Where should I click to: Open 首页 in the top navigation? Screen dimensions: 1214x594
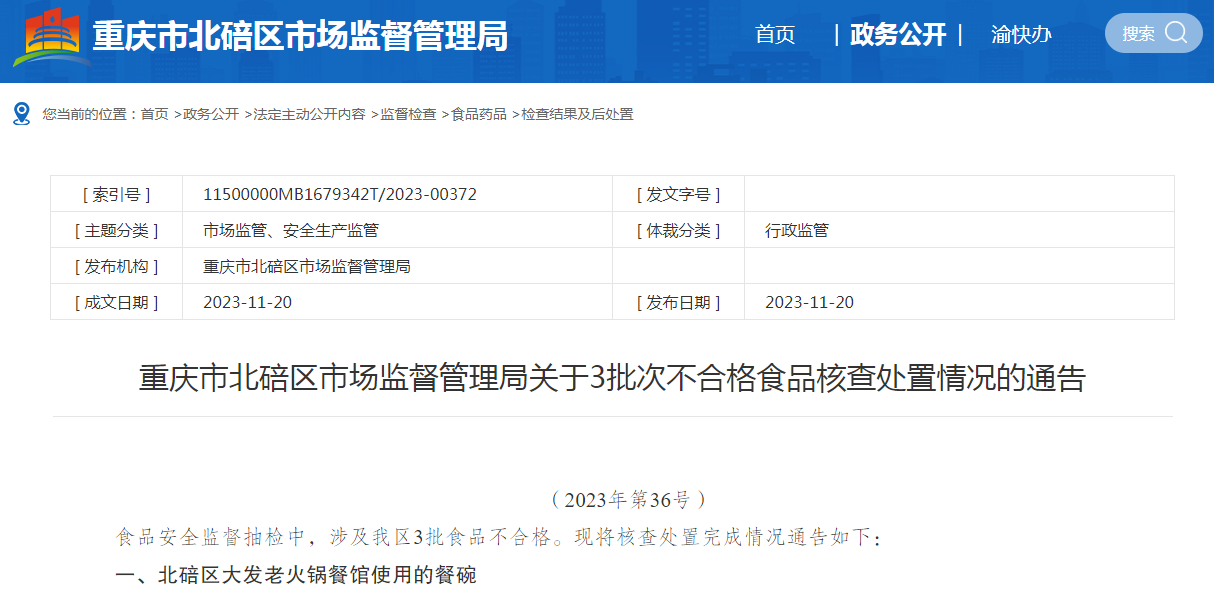775,35
